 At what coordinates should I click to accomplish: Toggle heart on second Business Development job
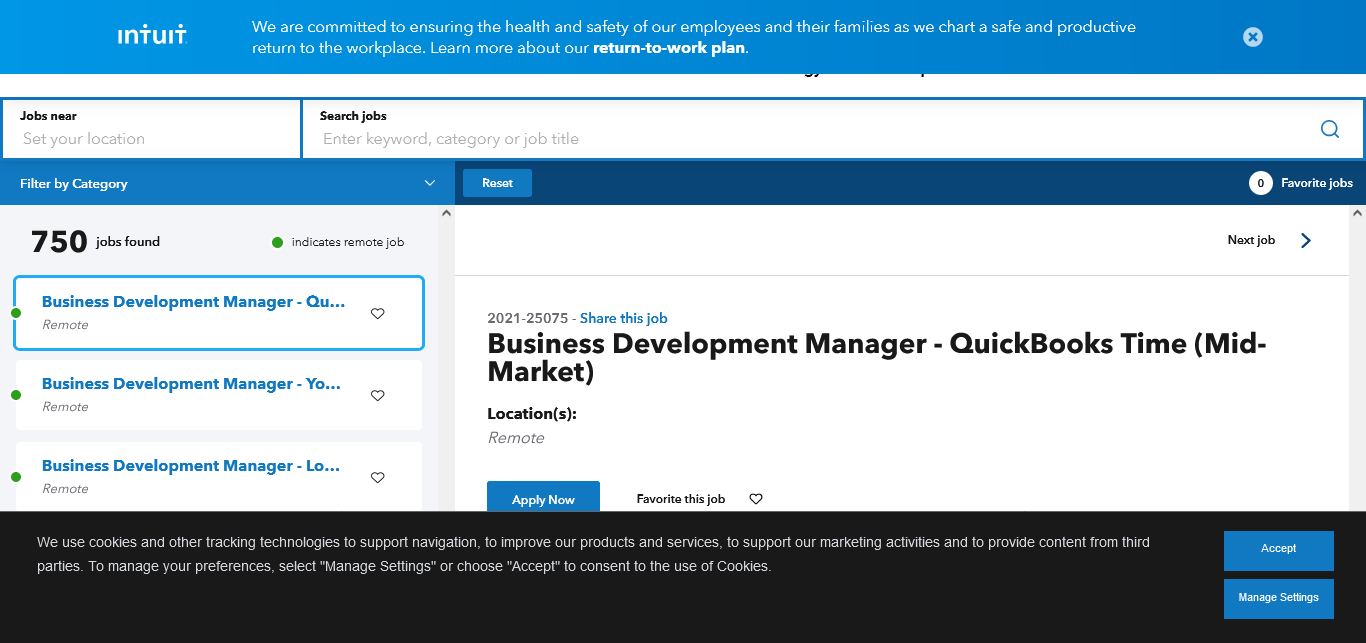377,395
